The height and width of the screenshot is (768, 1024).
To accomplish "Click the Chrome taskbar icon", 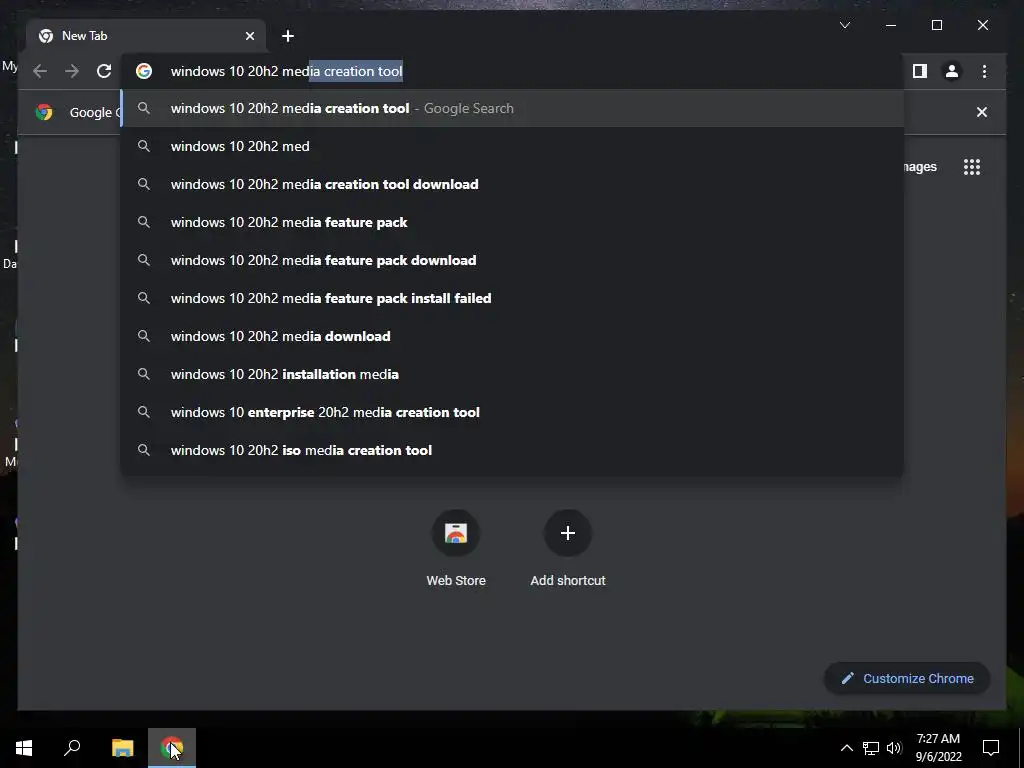I will click(172, 748).
